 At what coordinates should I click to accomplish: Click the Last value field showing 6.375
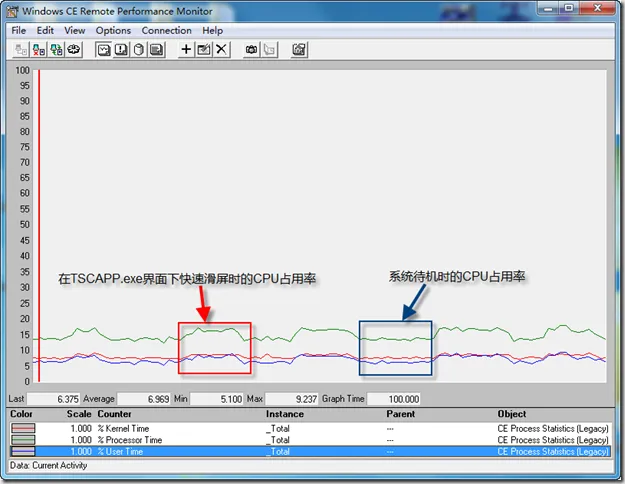(53, 399)
